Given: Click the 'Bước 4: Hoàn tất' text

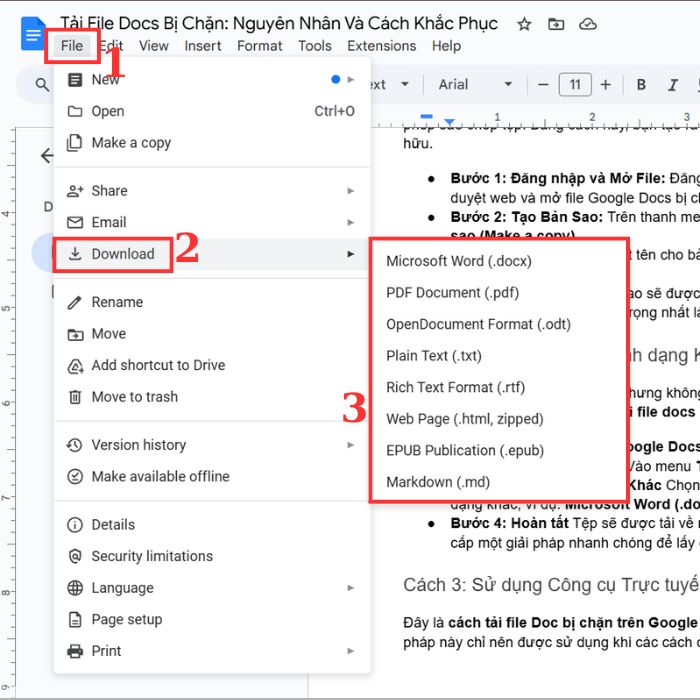Looking at the screenshot, I should click(509, 523).
